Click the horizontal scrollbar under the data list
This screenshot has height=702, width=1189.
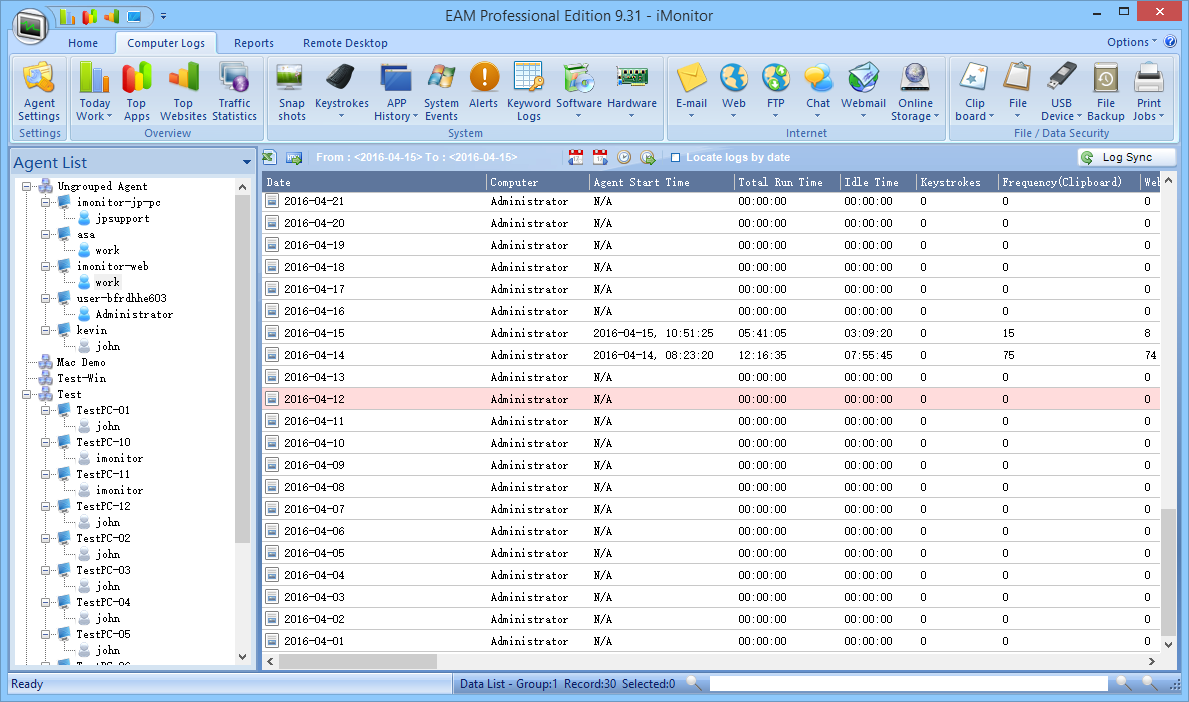358,662
